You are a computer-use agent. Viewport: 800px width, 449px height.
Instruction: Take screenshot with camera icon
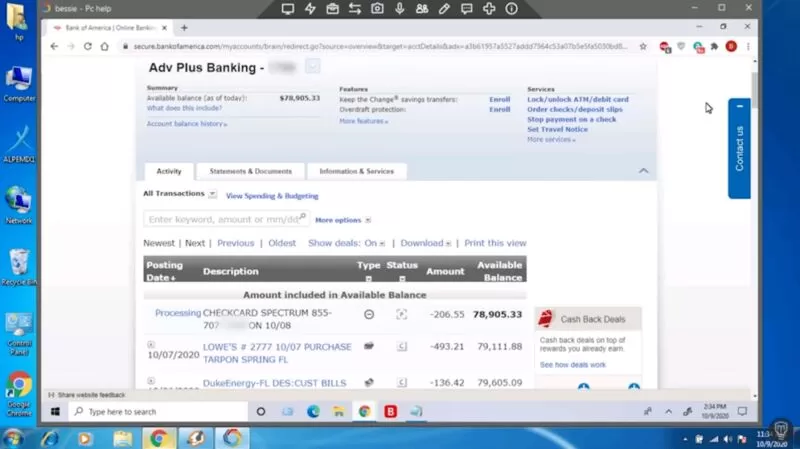pyautogui.click(x=377, y=9)
